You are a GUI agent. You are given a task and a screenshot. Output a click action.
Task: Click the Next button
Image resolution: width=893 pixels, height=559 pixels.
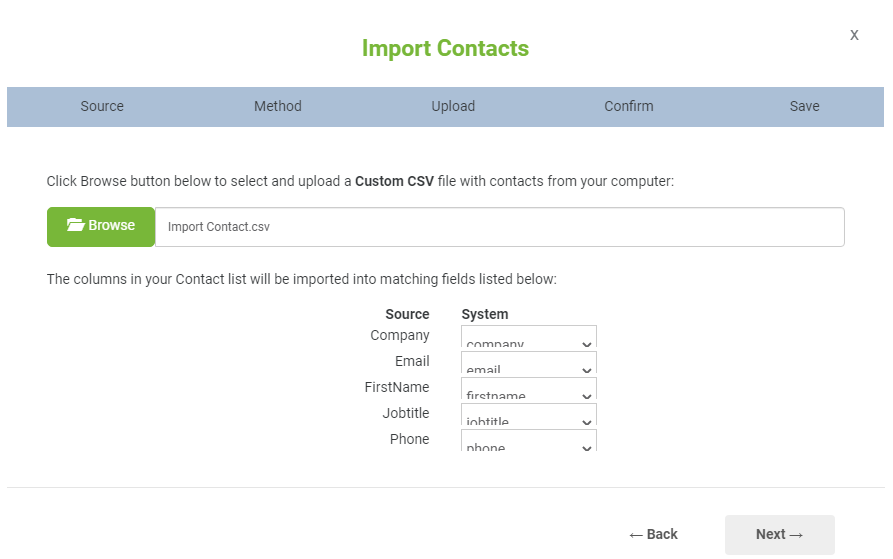pos(780,535)
